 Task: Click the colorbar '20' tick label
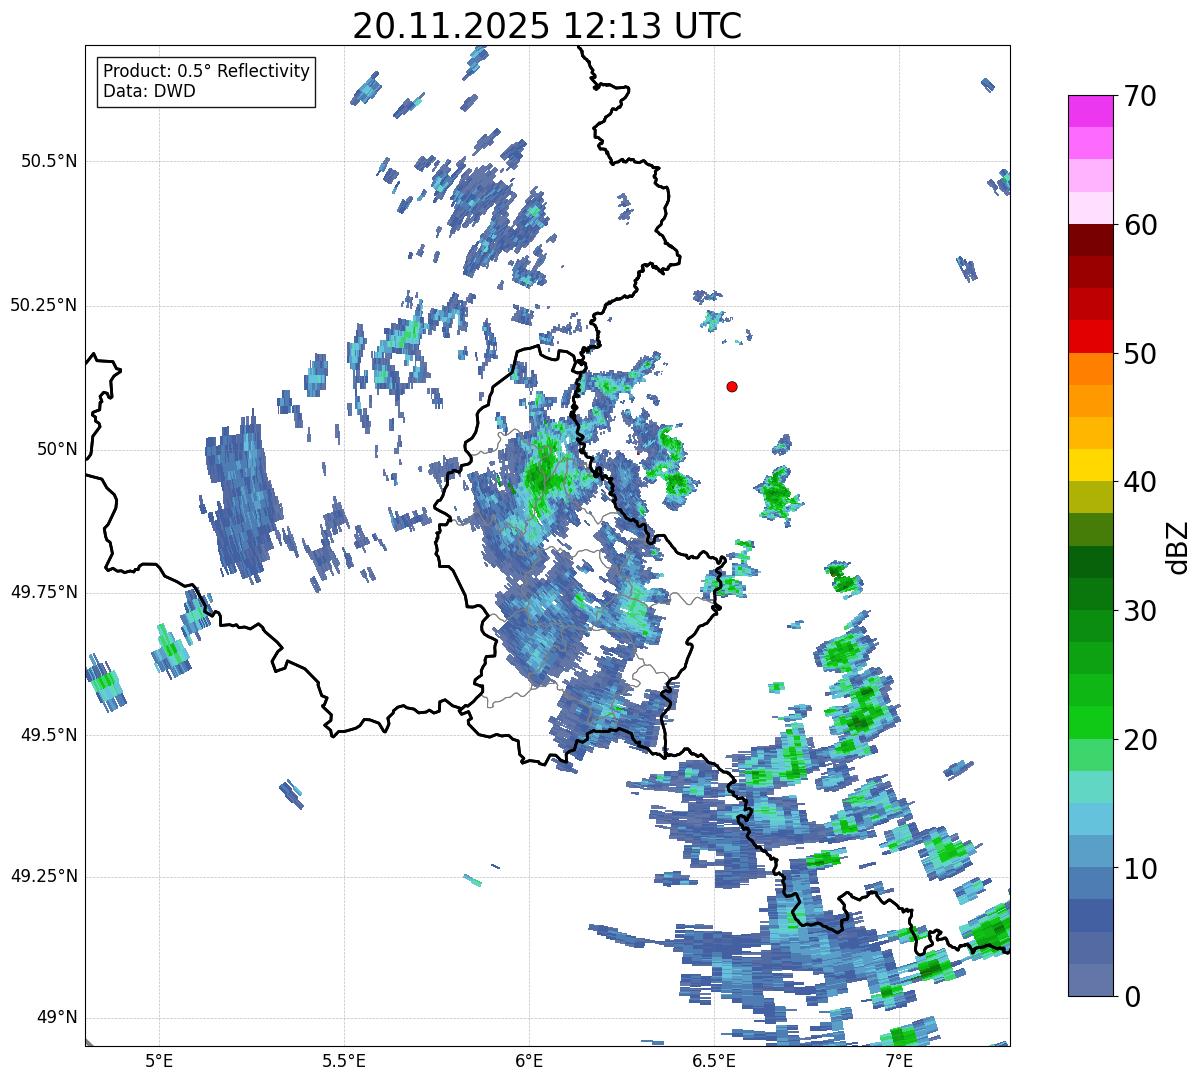1140,740
